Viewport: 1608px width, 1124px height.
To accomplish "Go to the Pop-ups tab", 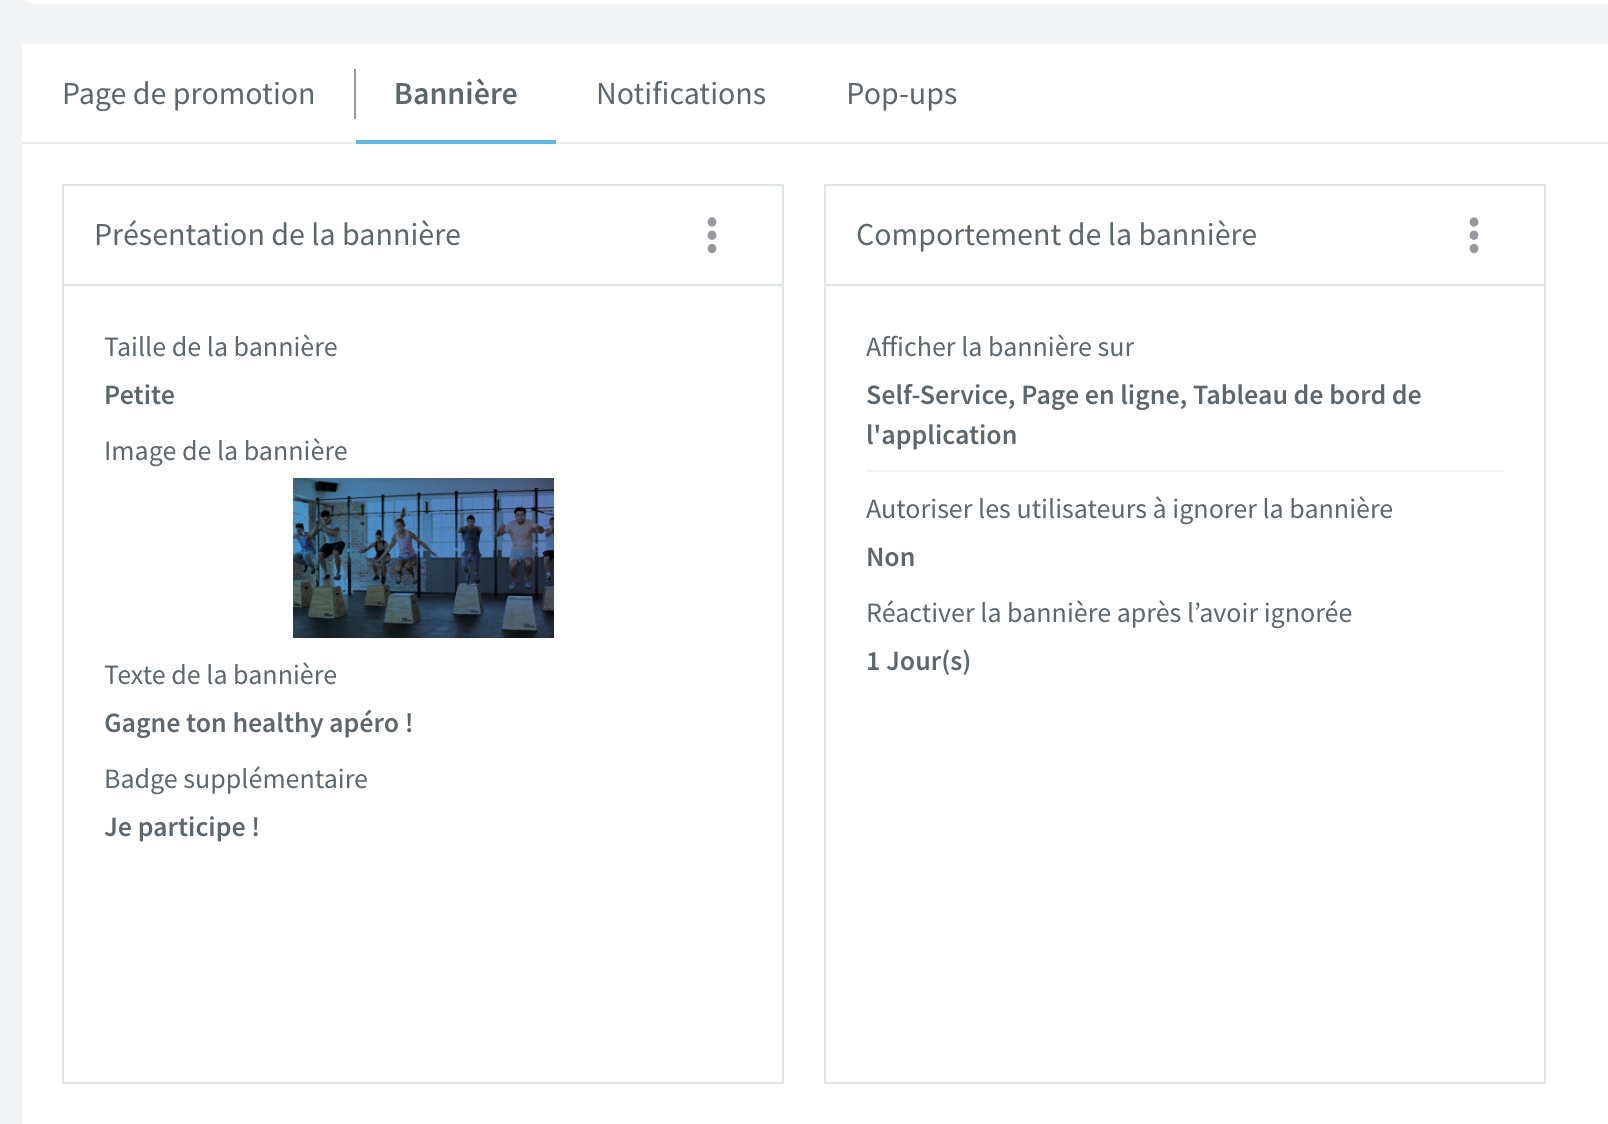I will pos(902,94).
